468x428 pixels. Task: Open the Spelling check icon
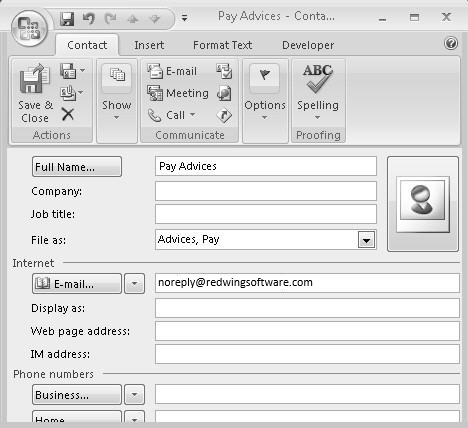(x=318, y=78)
